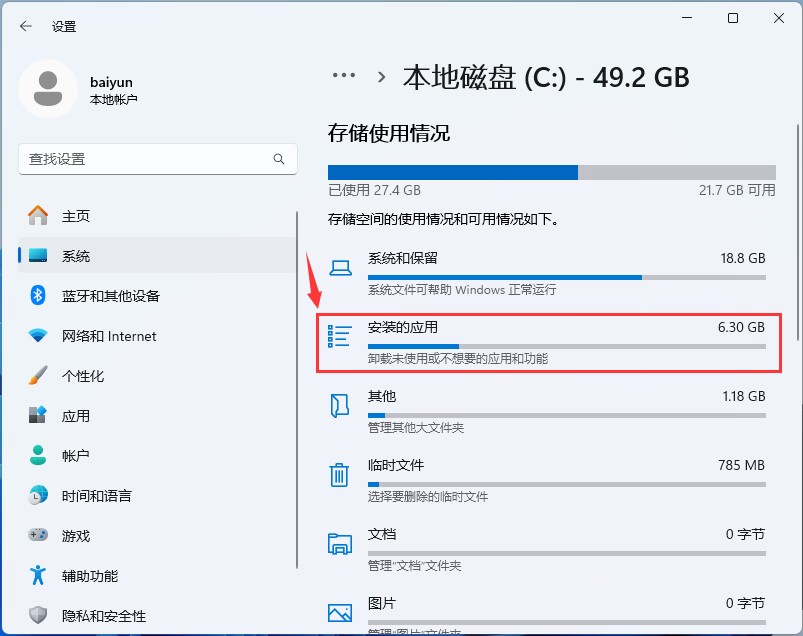Open 帐户 settings
This screenshot has width=803, height=636.
click(157, 455)
